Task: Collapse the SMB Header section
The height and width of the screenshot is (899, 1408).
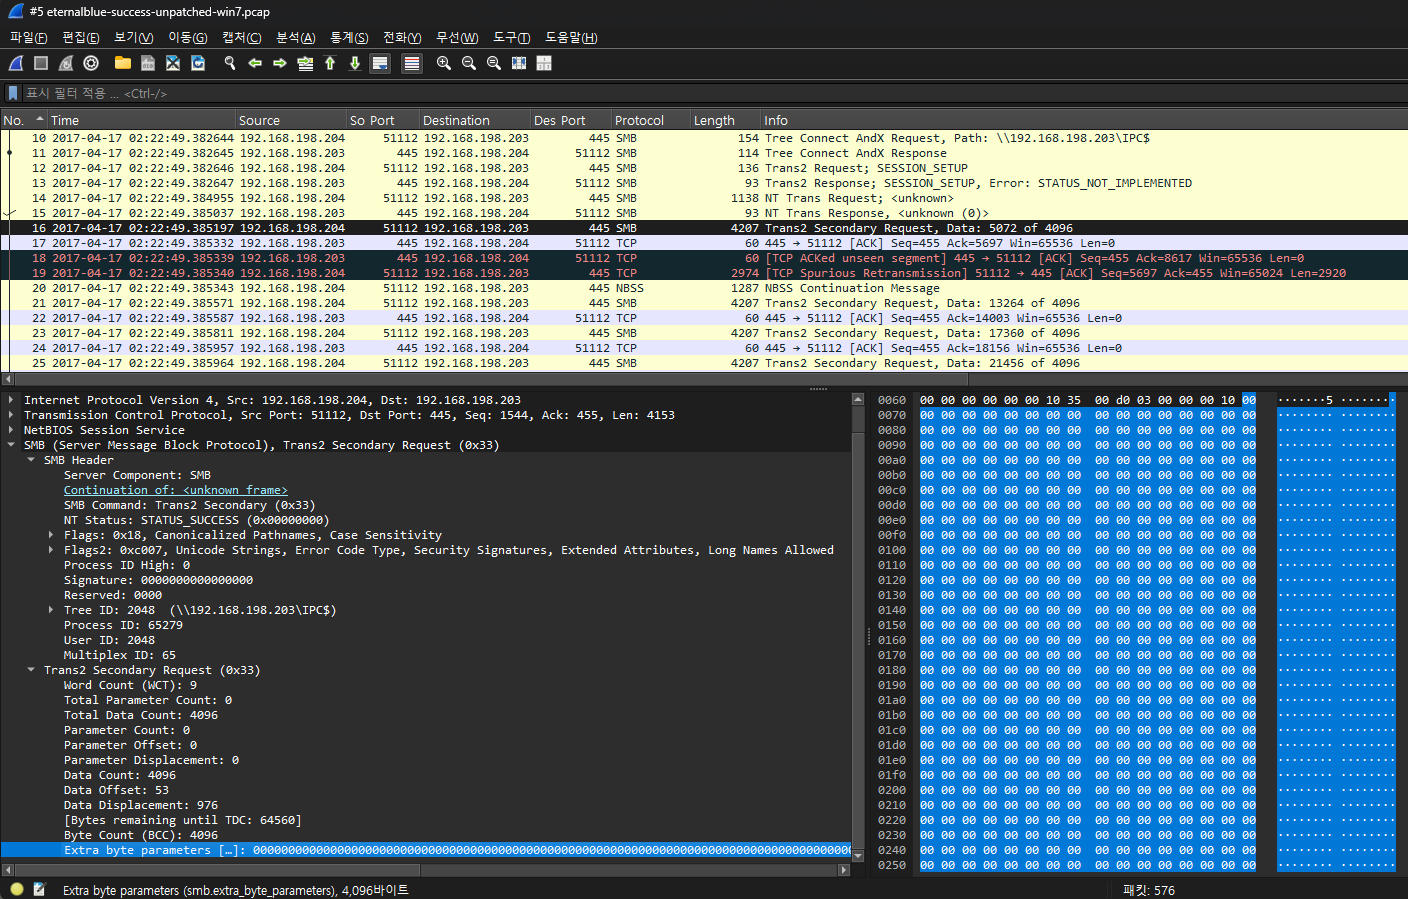Action: coord(31,460)
